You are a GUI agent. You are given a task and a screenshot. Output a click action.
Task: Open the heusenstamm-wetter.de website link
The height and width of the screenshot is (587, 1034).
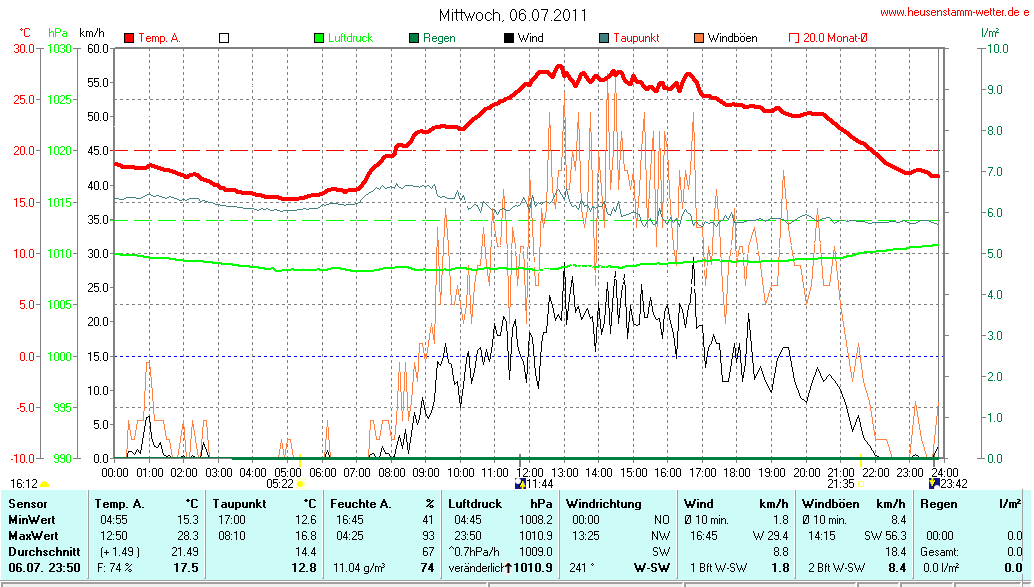click(954, 12)
